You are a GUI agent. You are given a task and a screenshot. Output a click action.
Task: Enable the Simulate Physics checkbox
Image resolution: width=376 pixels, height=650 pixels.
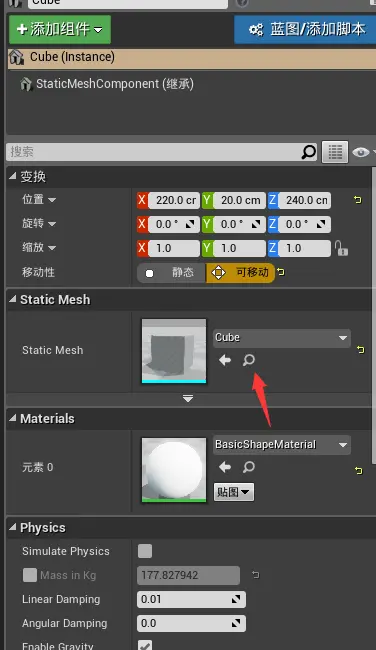145,551
